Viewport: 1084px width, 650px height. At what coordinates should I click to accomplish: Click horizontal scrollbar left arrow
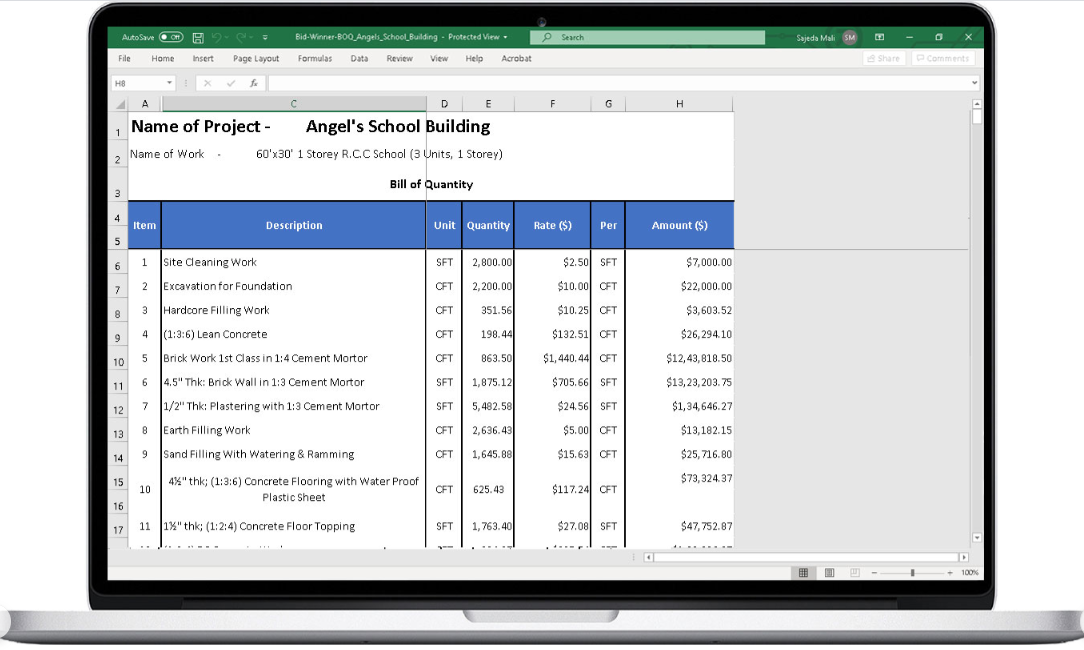[648, 557]
